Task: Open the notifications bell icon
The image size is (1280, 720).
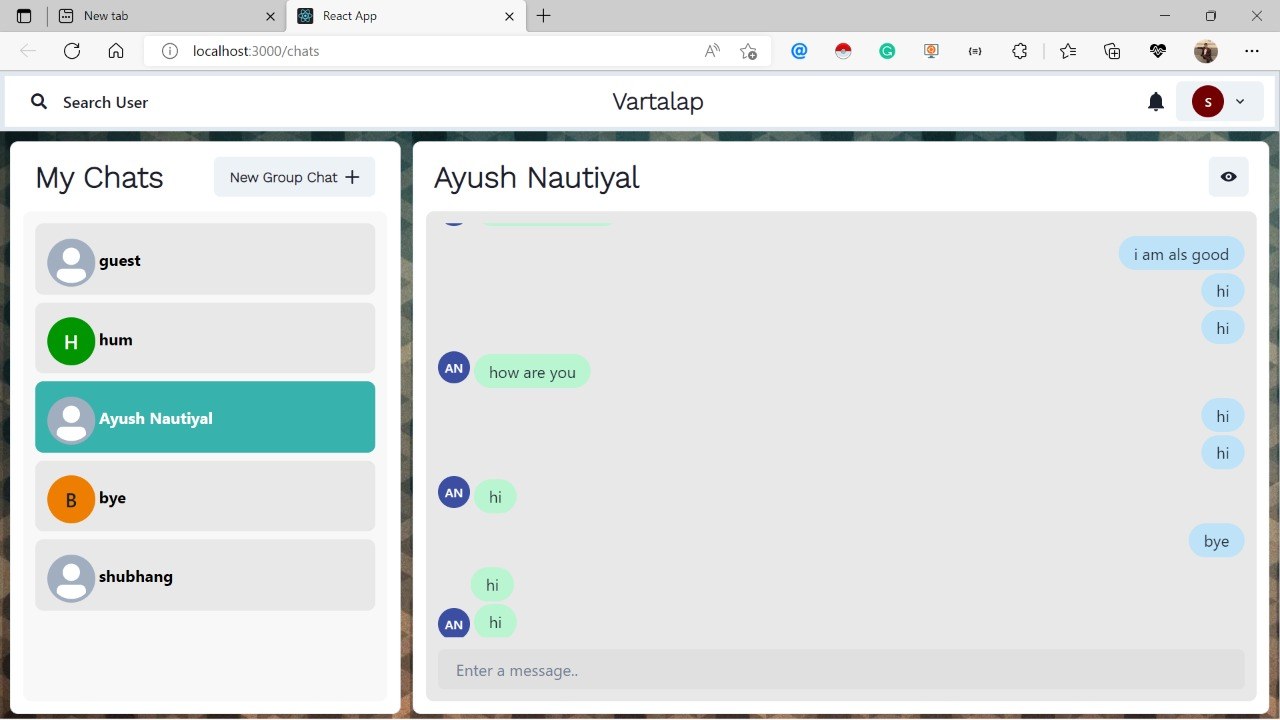Action: [1155, 101]
